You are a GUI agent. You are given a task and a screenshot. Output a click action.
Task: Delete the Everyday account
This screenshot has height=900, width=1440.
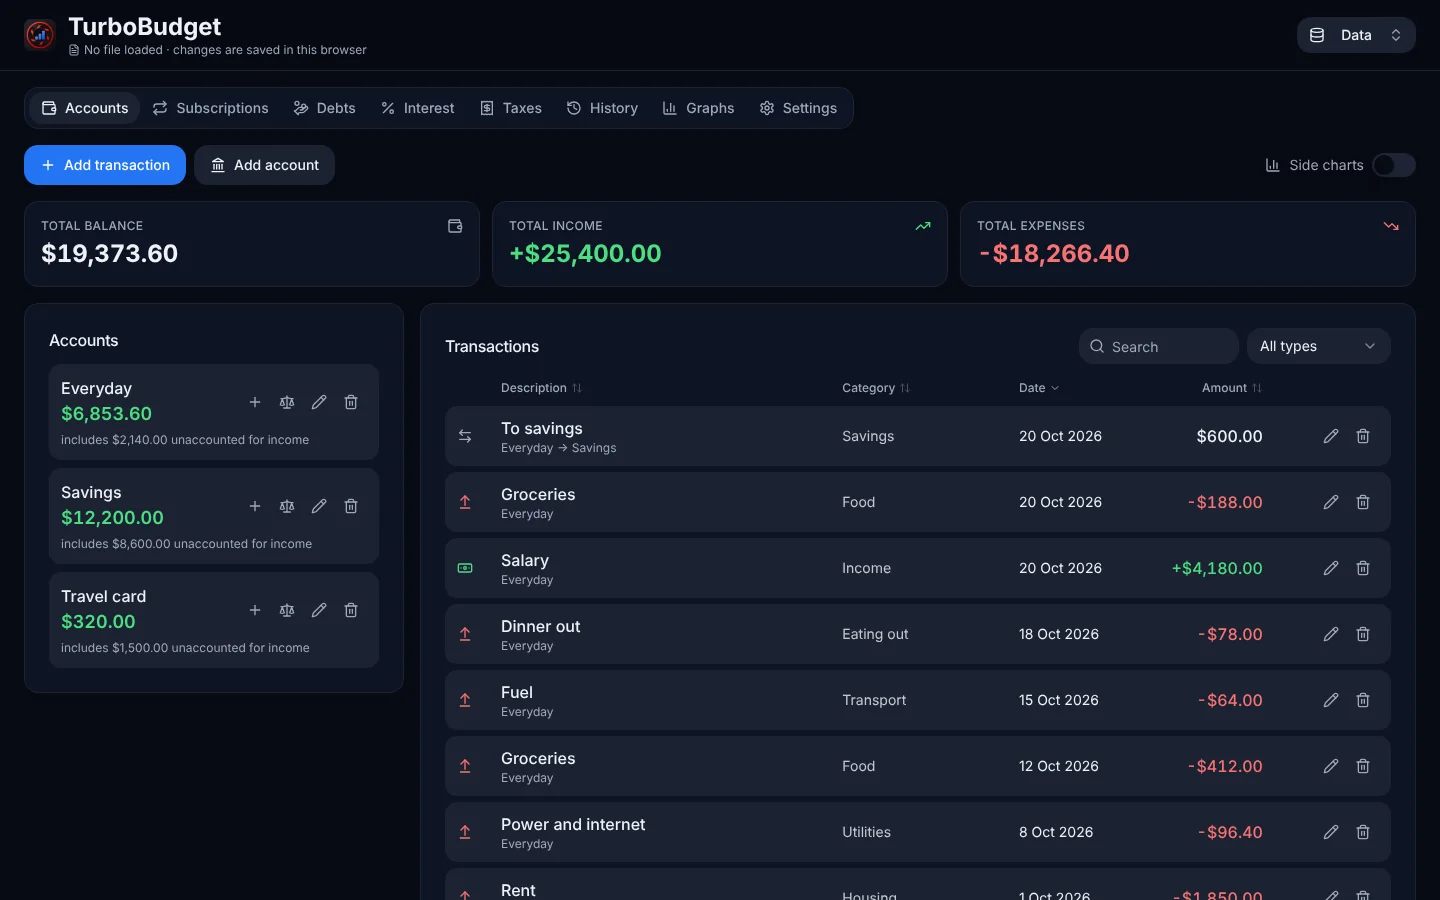[351, 402]
